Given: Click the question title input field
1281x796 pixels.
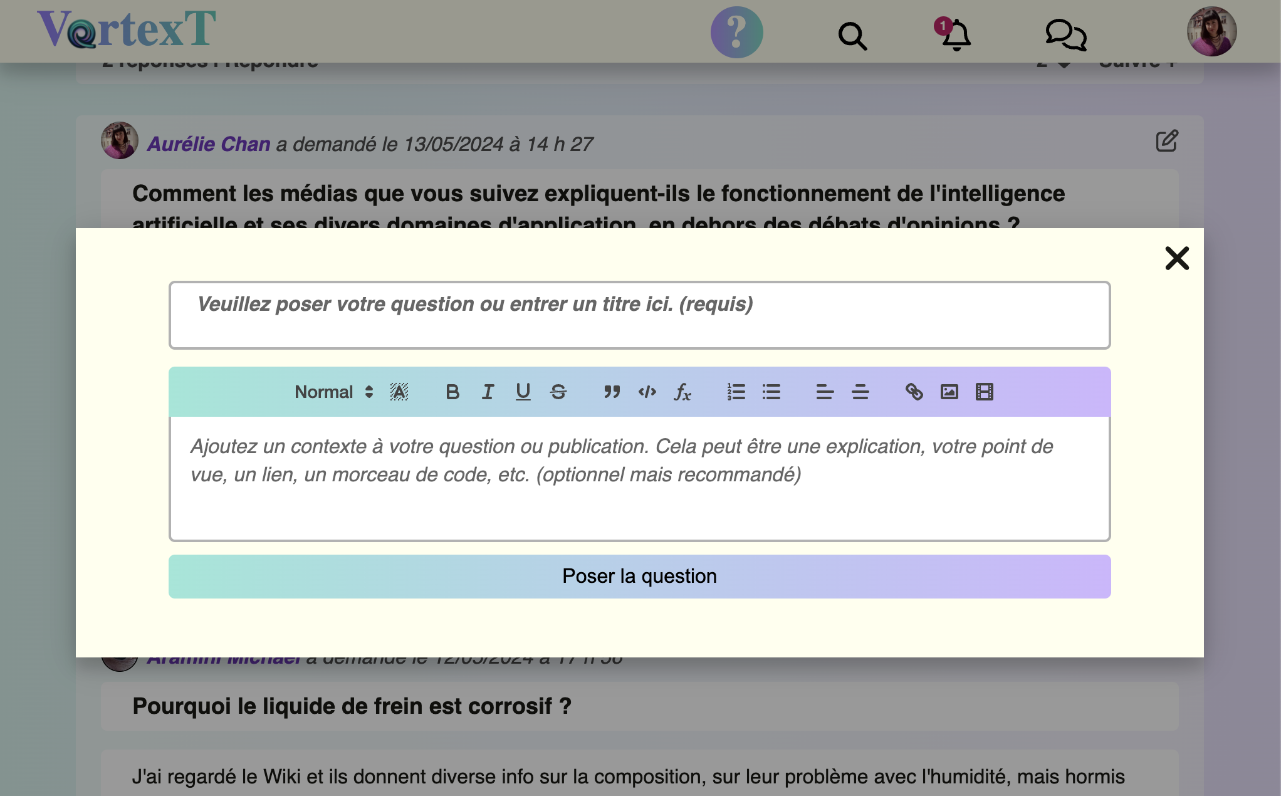Looking at the screenshot, I should pyautogui.click(x=639, y=315).
